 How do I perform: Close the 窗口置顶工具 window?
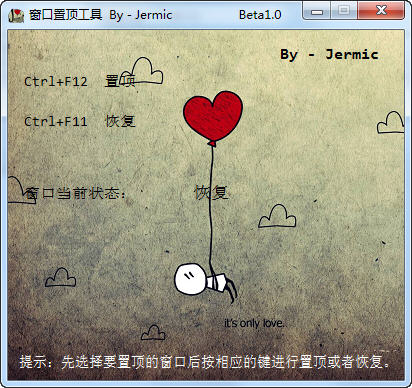[381, 11]
